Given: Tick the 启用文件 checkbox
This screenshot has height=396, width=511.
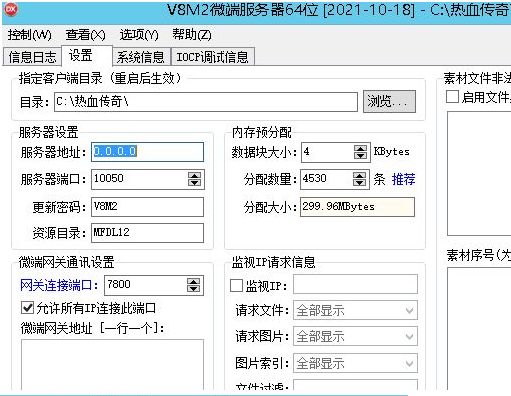Looking at the screenshot, I should pyautogui.click(x=452, y=97).
